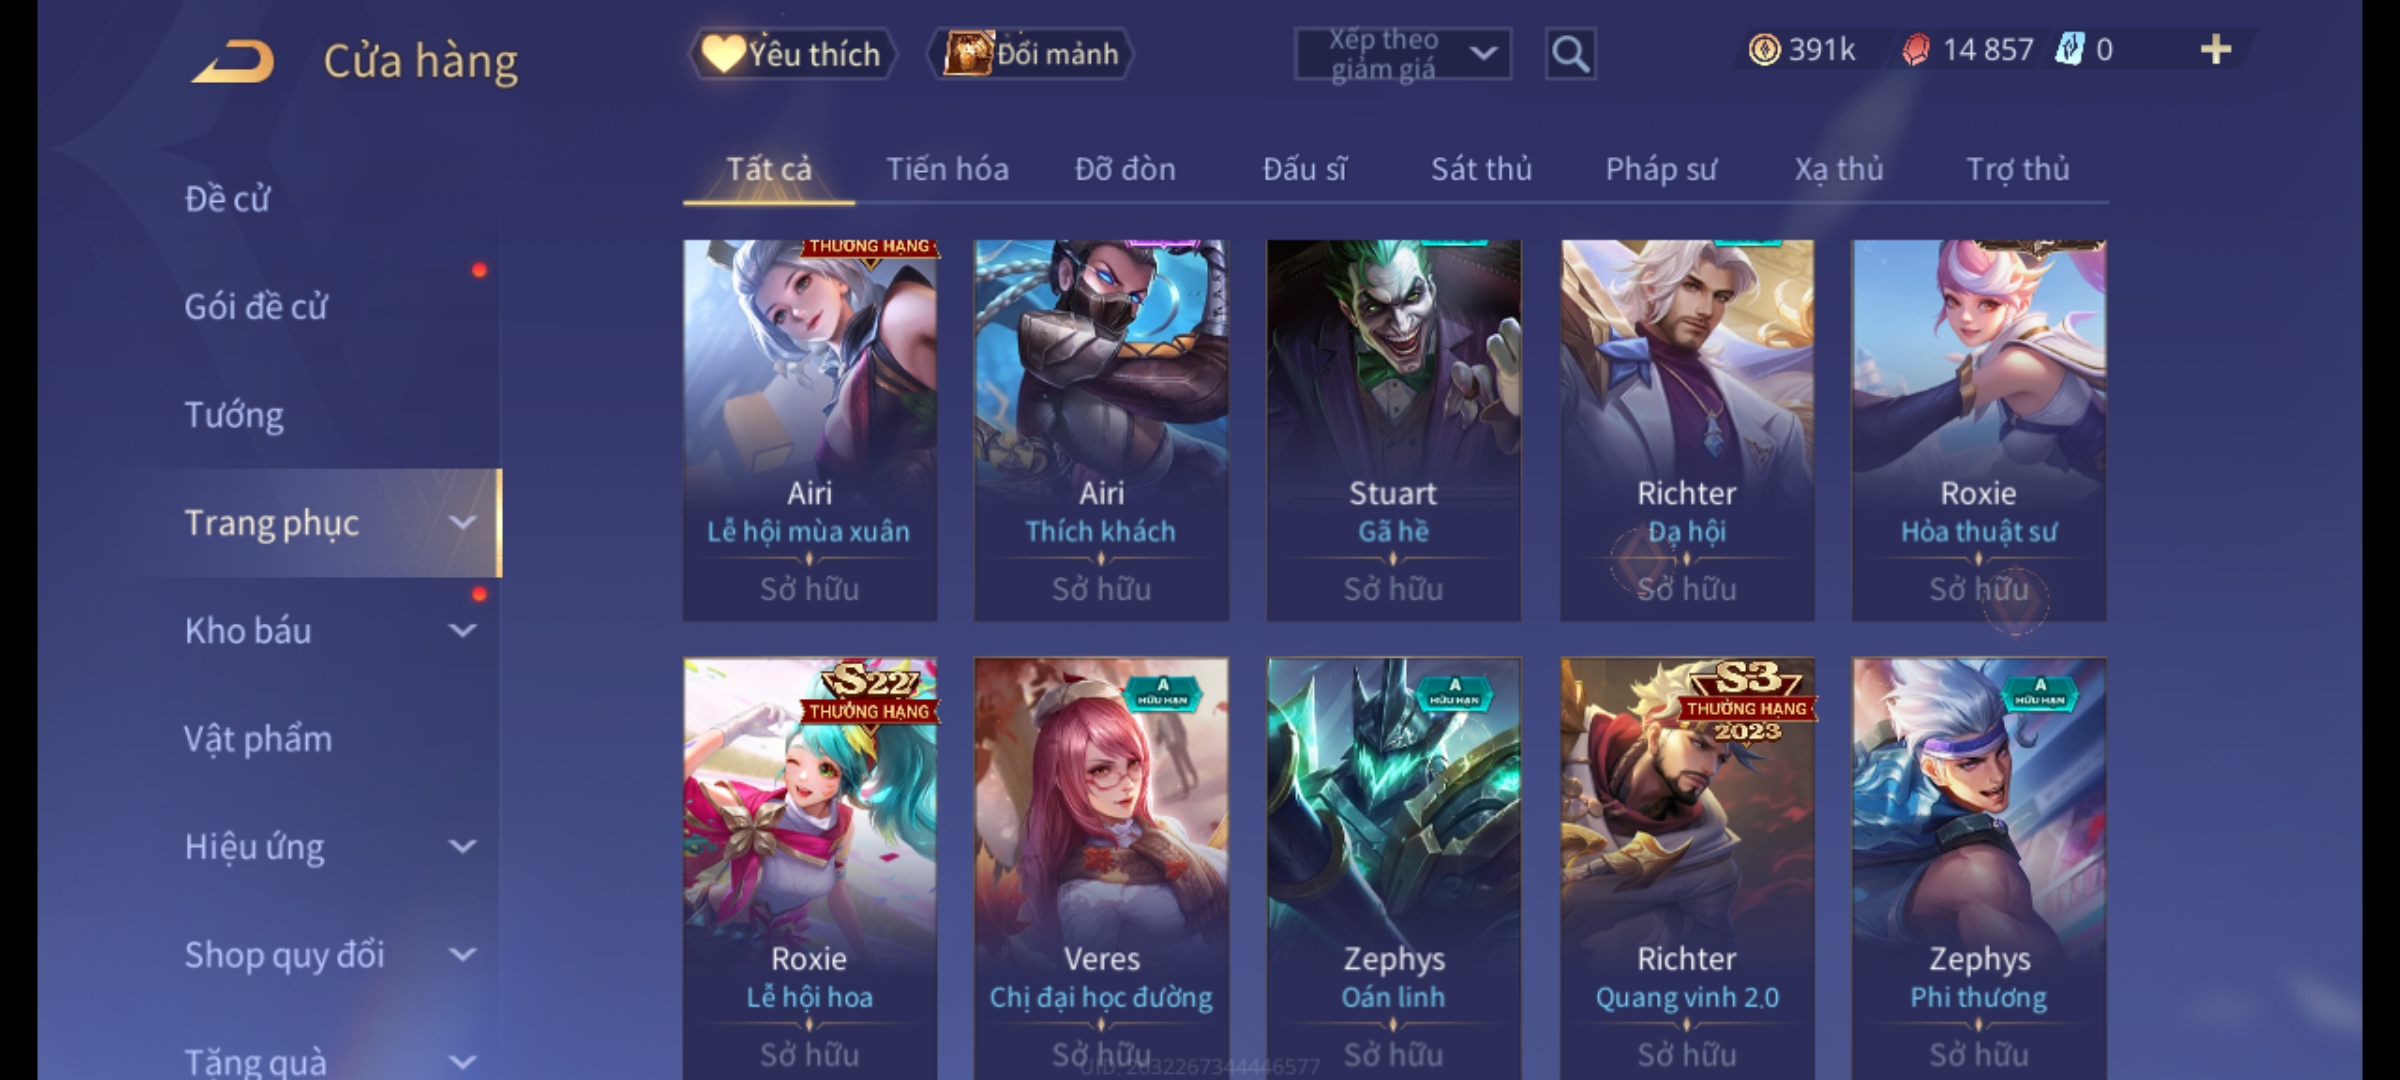
Task: Open the search magnifier icon
Action: [x=1570, y=54]
